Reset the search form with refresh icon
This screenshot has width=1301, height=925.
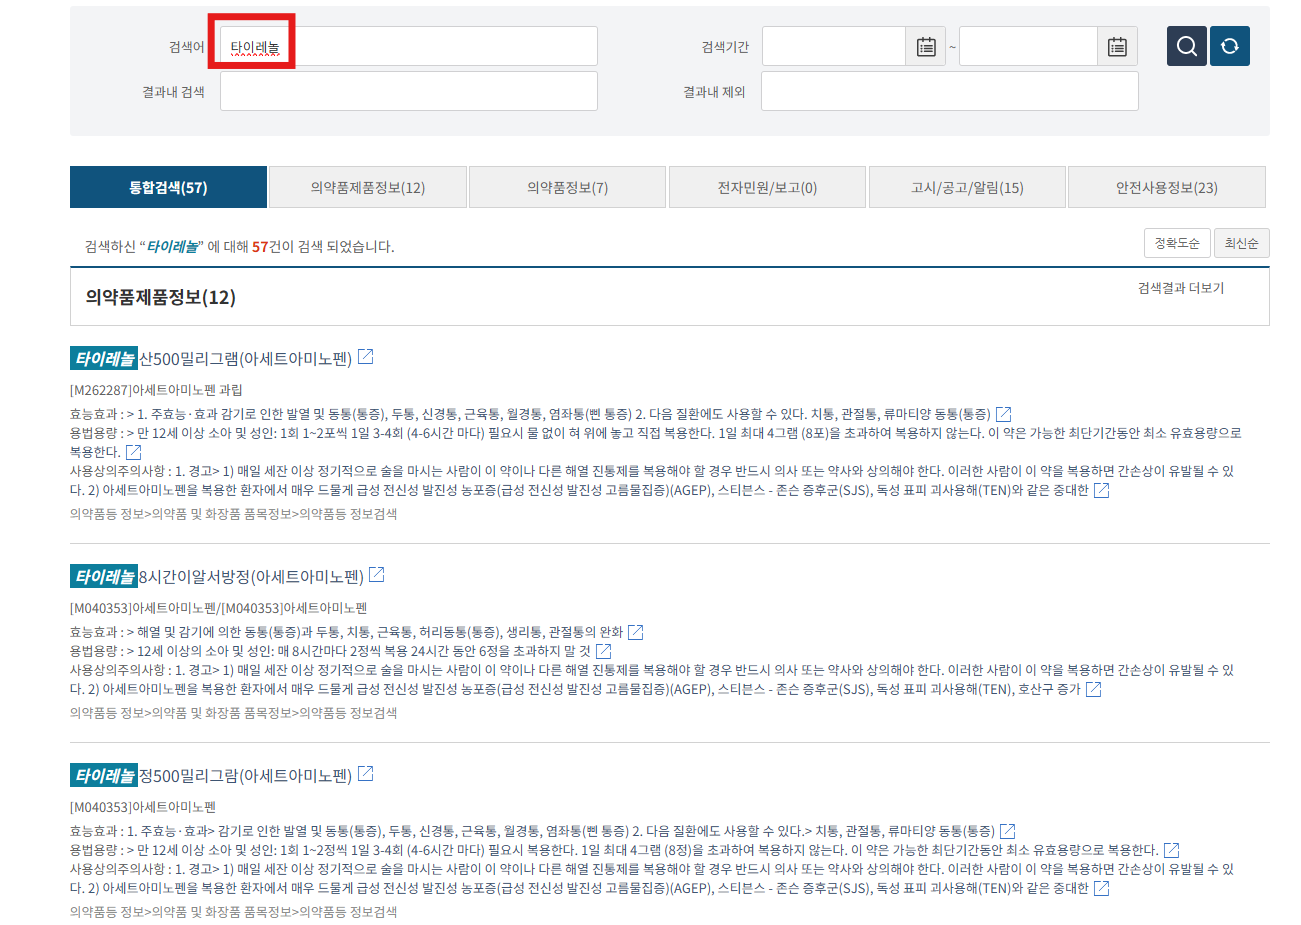(x=1230, y=46)
